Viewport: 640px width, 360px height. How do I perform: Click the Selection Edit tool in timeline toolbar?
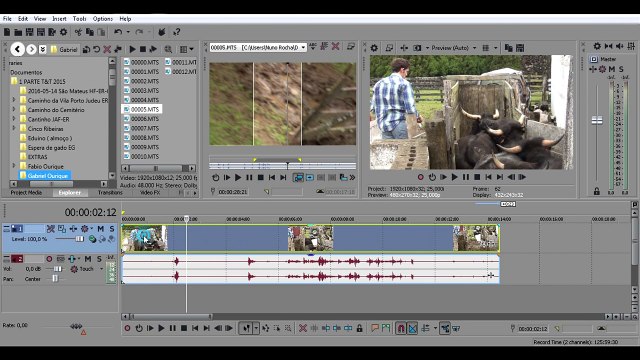point(277,328)
